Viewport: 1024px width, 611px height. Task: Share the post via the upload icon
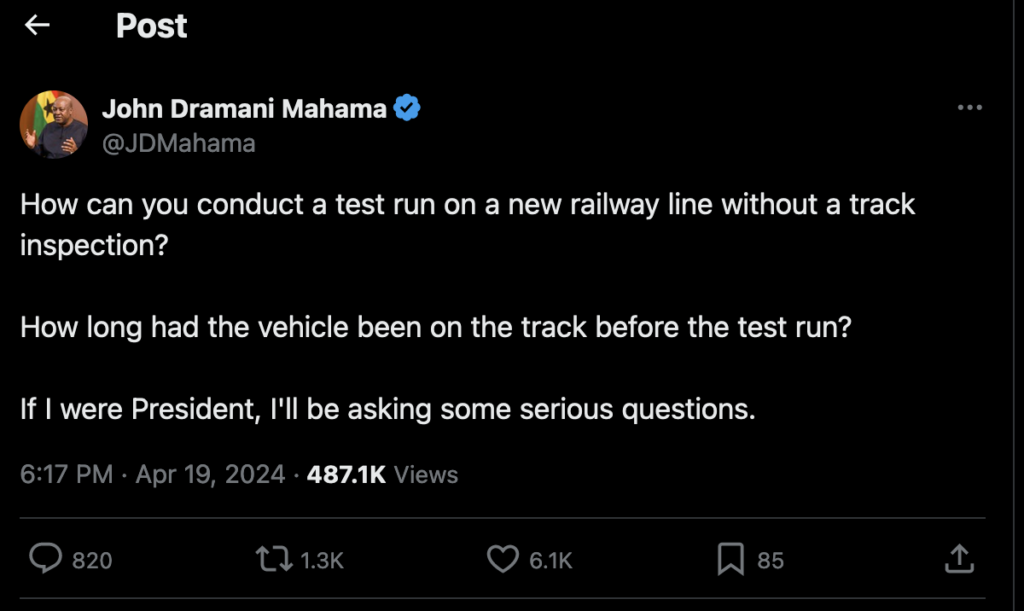point(959,559)
